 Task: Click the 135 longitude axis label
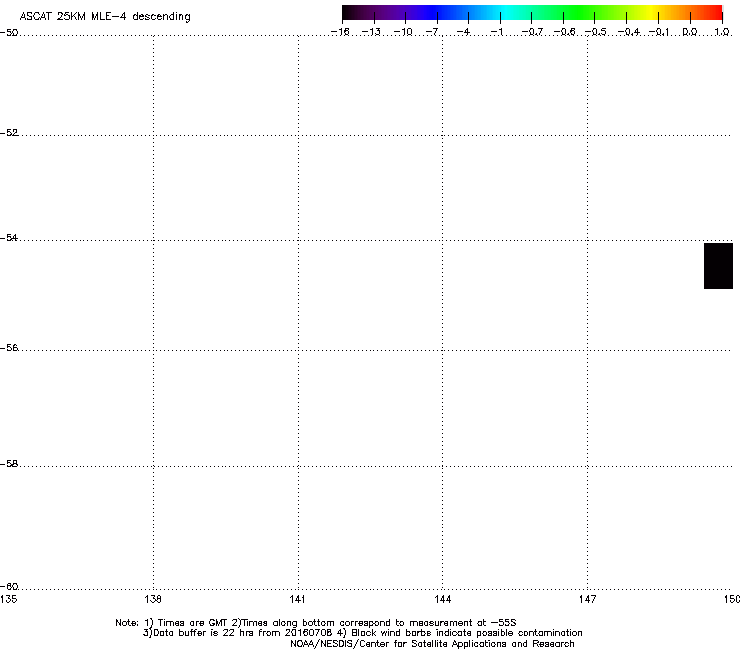(x=8, y=599)
